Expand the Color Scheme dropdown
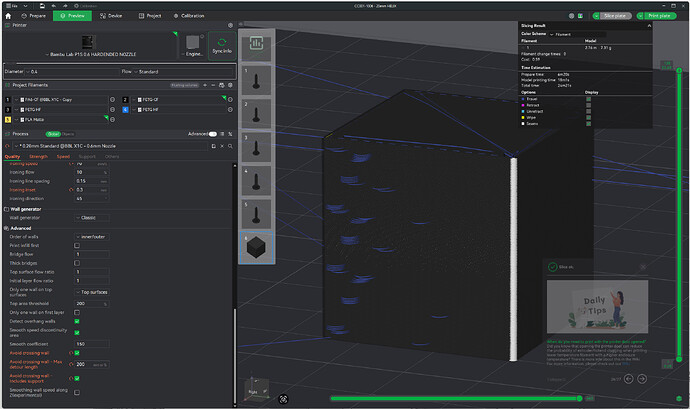The height and width of the screenshot is (409, 690). [577, 34]
